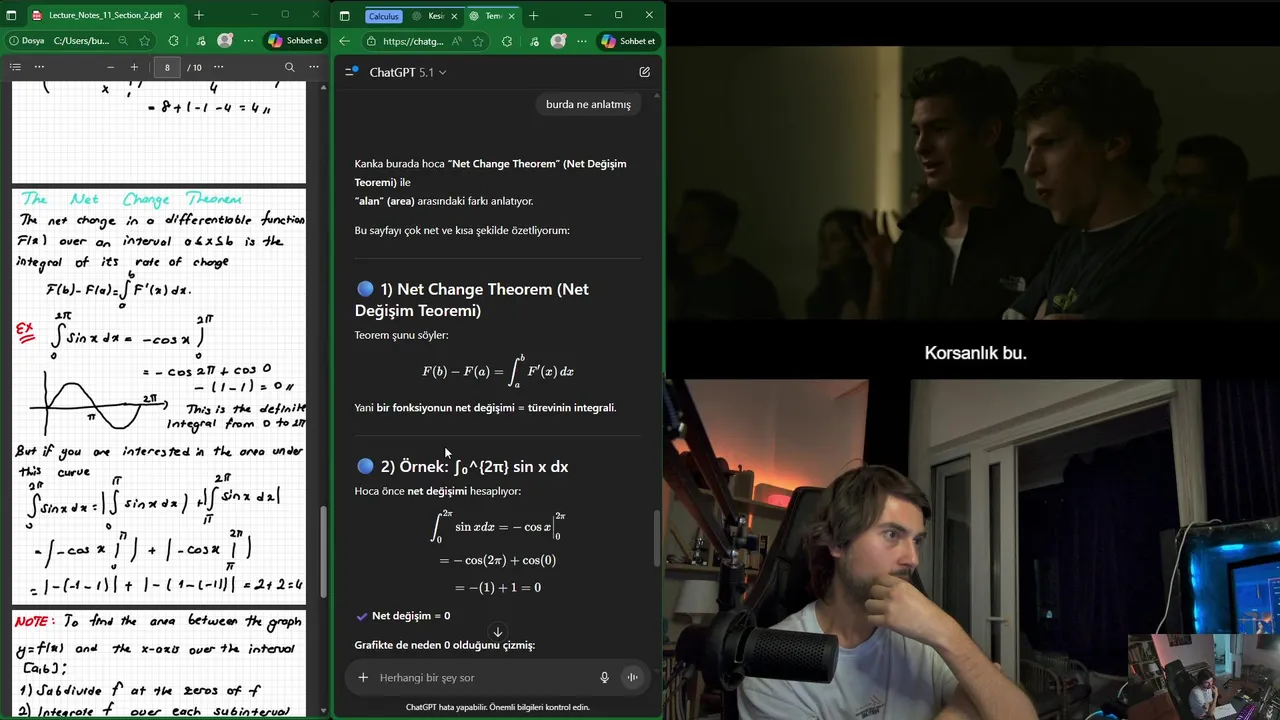The width and height of the screenshot is (1280, 720).
Task: Jump to latest message with down arrow
Action: [498, 632]
